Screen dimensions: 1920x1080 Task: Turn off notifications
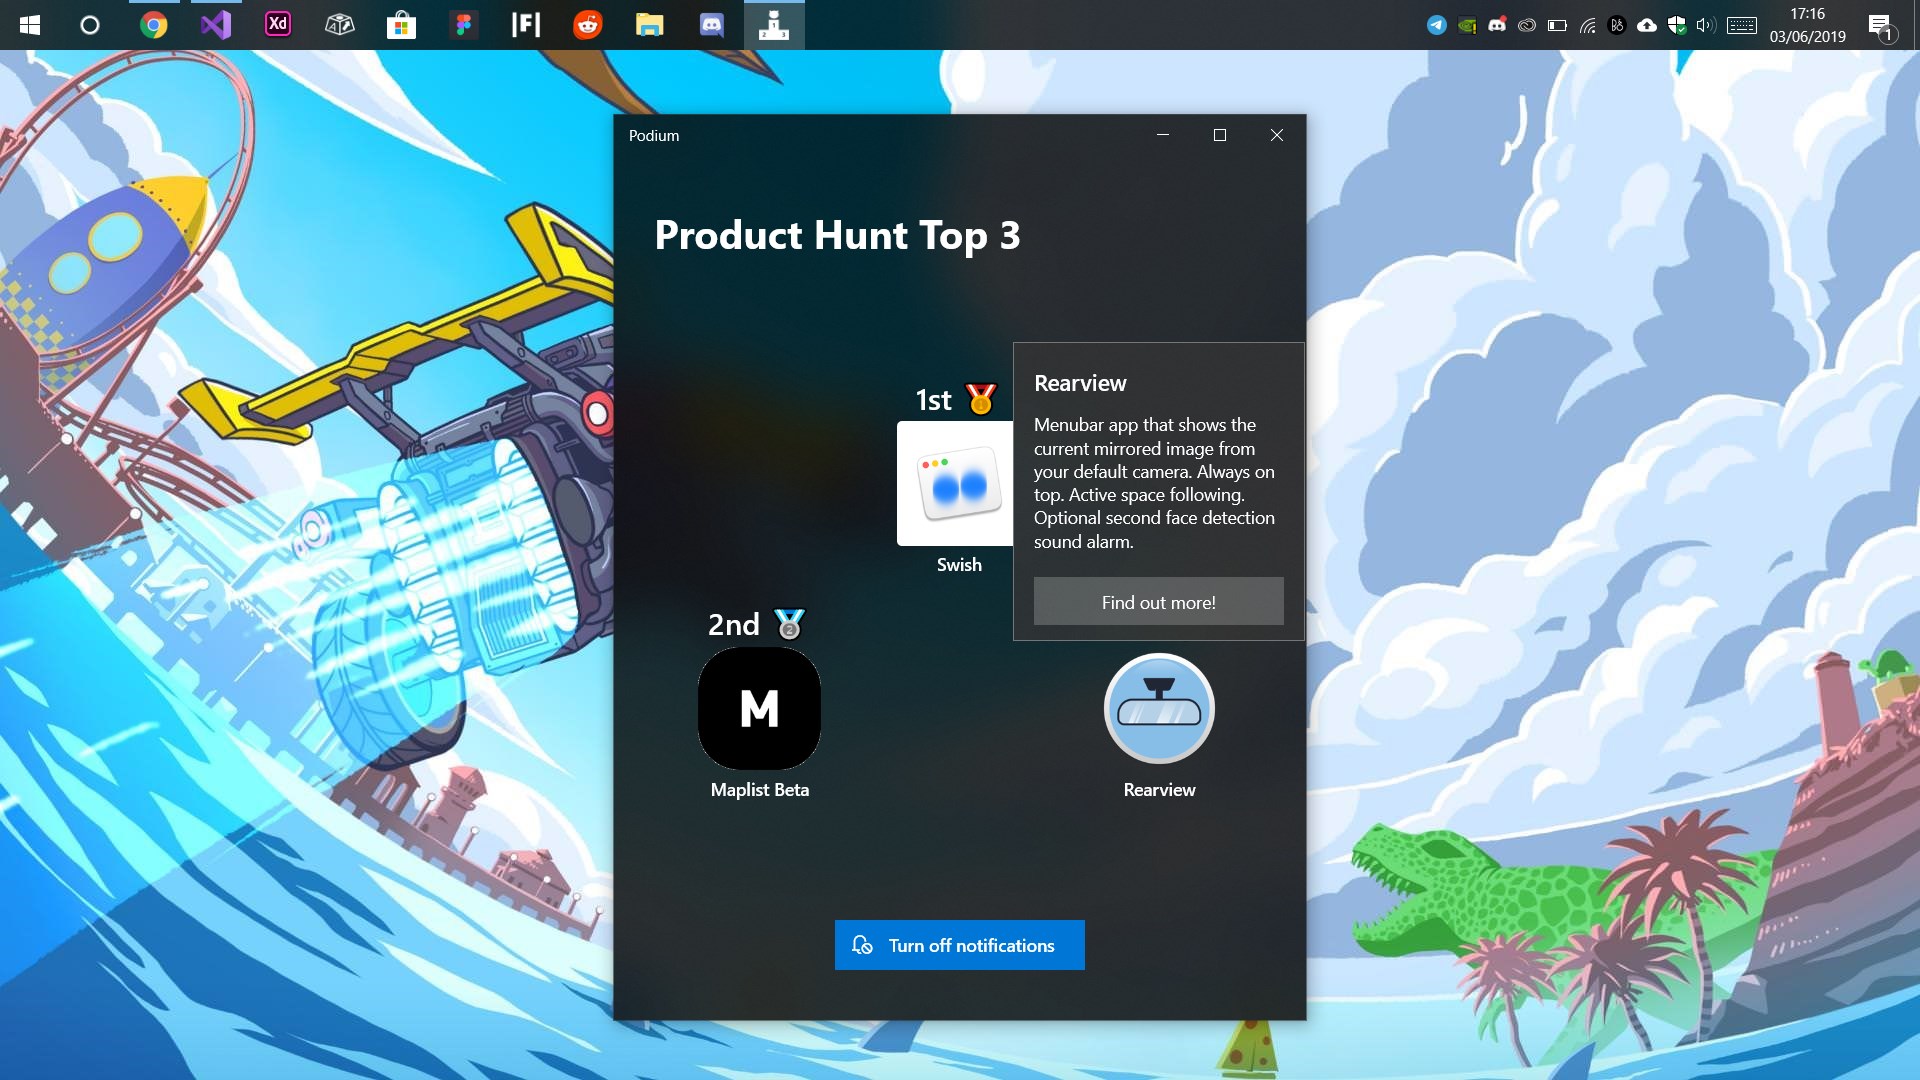click(959, 945)
